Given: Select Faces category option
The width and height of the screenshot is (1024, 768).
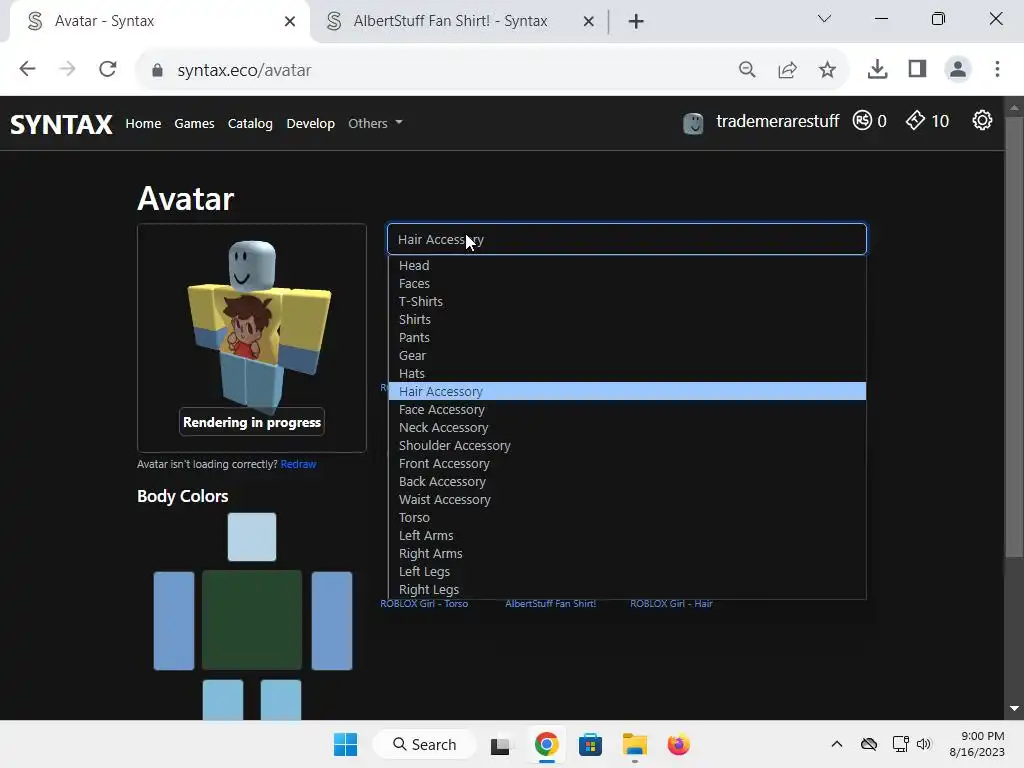Looking at the screenshot, I should pos(627,283).
